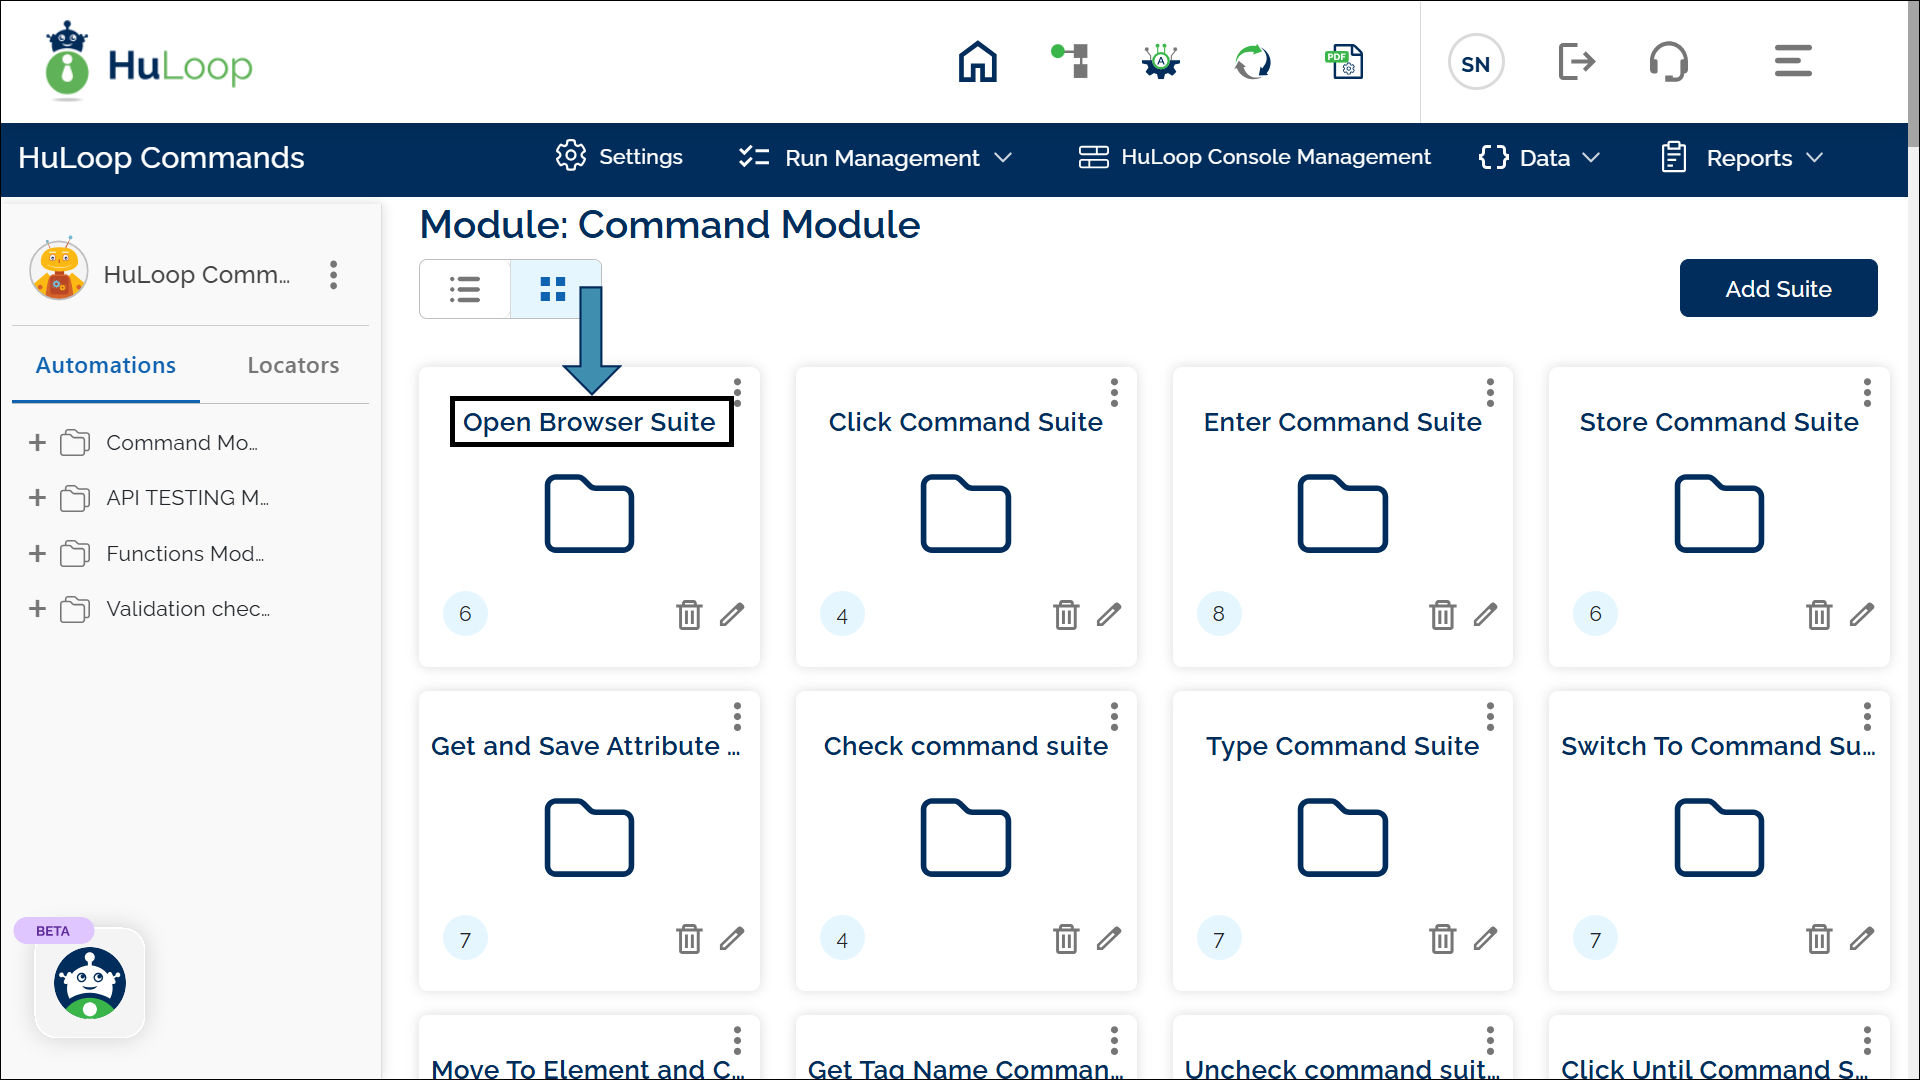Screen dimensions: 1920x1080
Task: Open the BETA chatbot assistant
Action: [90, 982]
